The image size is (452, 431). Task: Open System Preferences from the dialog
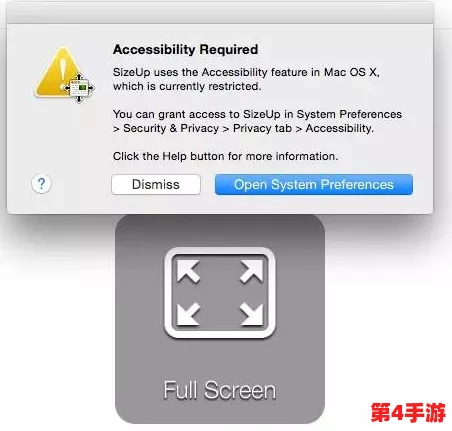point(314,184)
